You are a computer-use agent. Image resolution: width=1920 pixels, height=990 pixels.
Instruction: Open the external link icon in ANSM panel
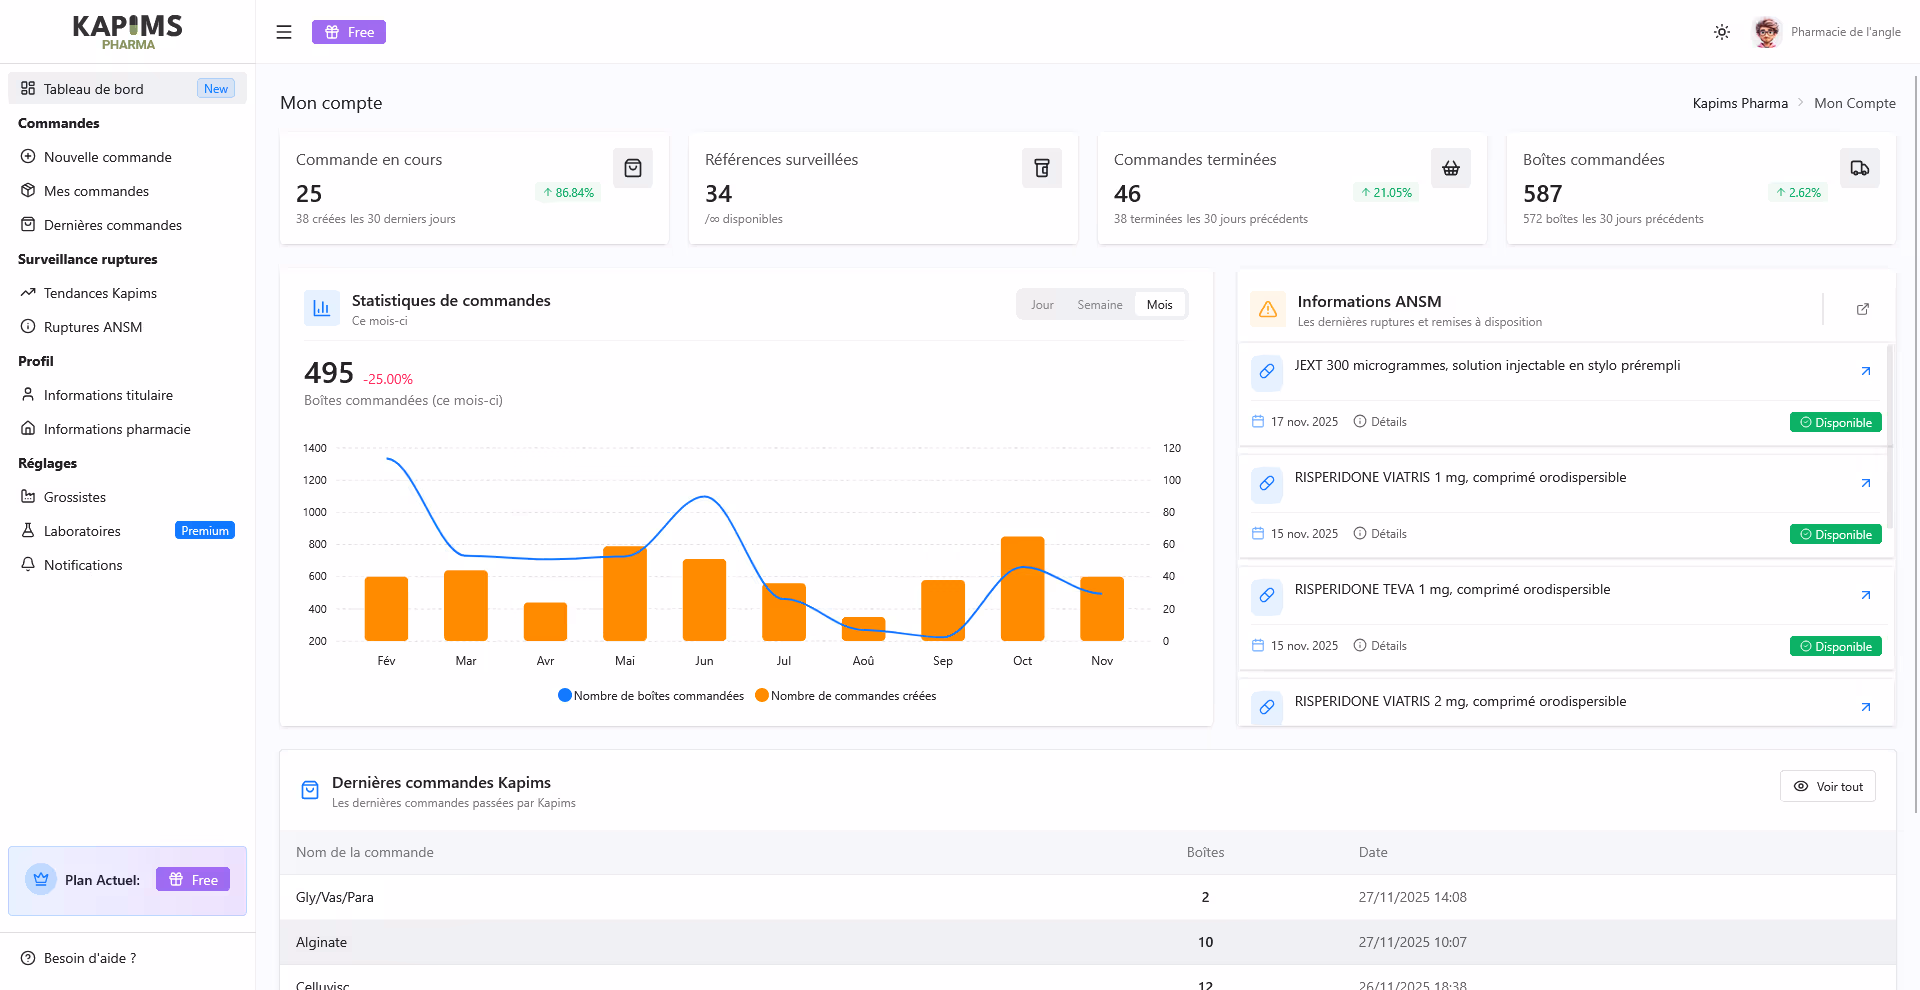point(1862,309)
